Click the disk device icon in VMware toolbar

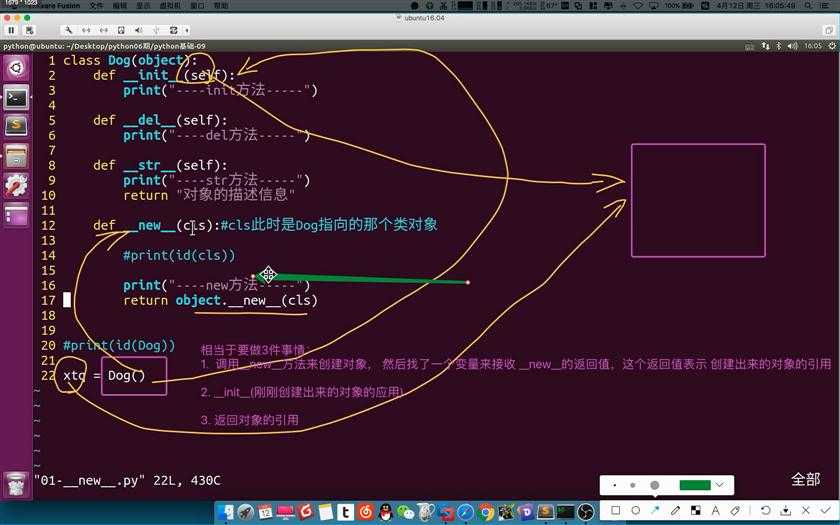click(x=121, y=30)
